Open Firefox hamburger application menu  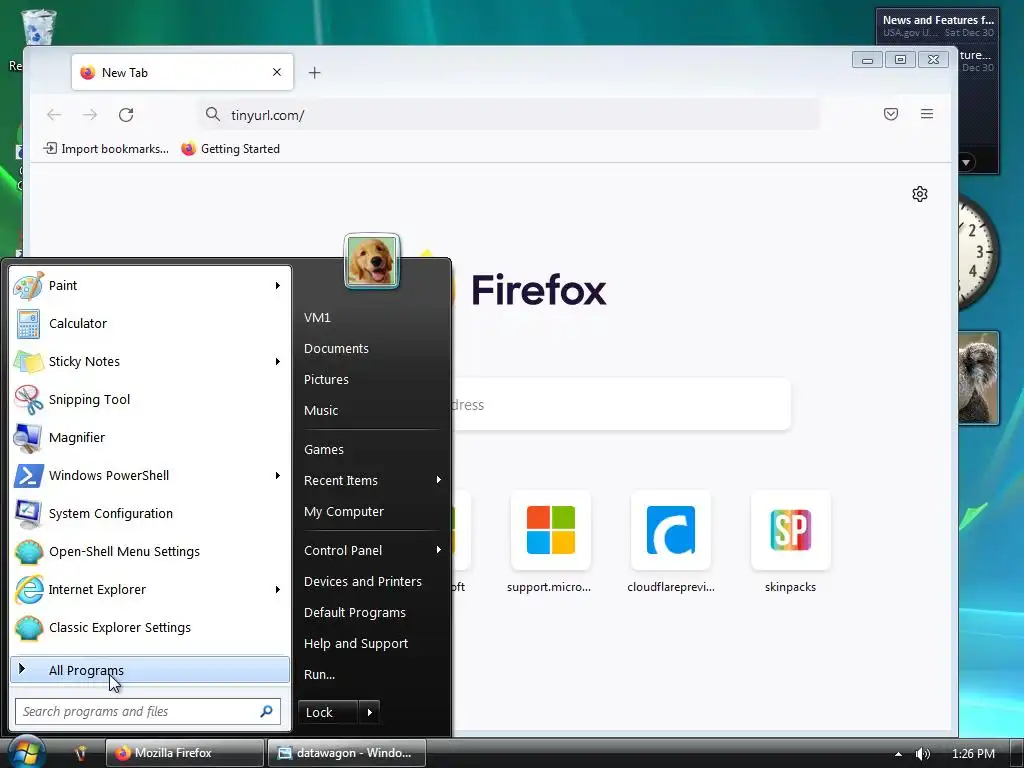point(927,114)
